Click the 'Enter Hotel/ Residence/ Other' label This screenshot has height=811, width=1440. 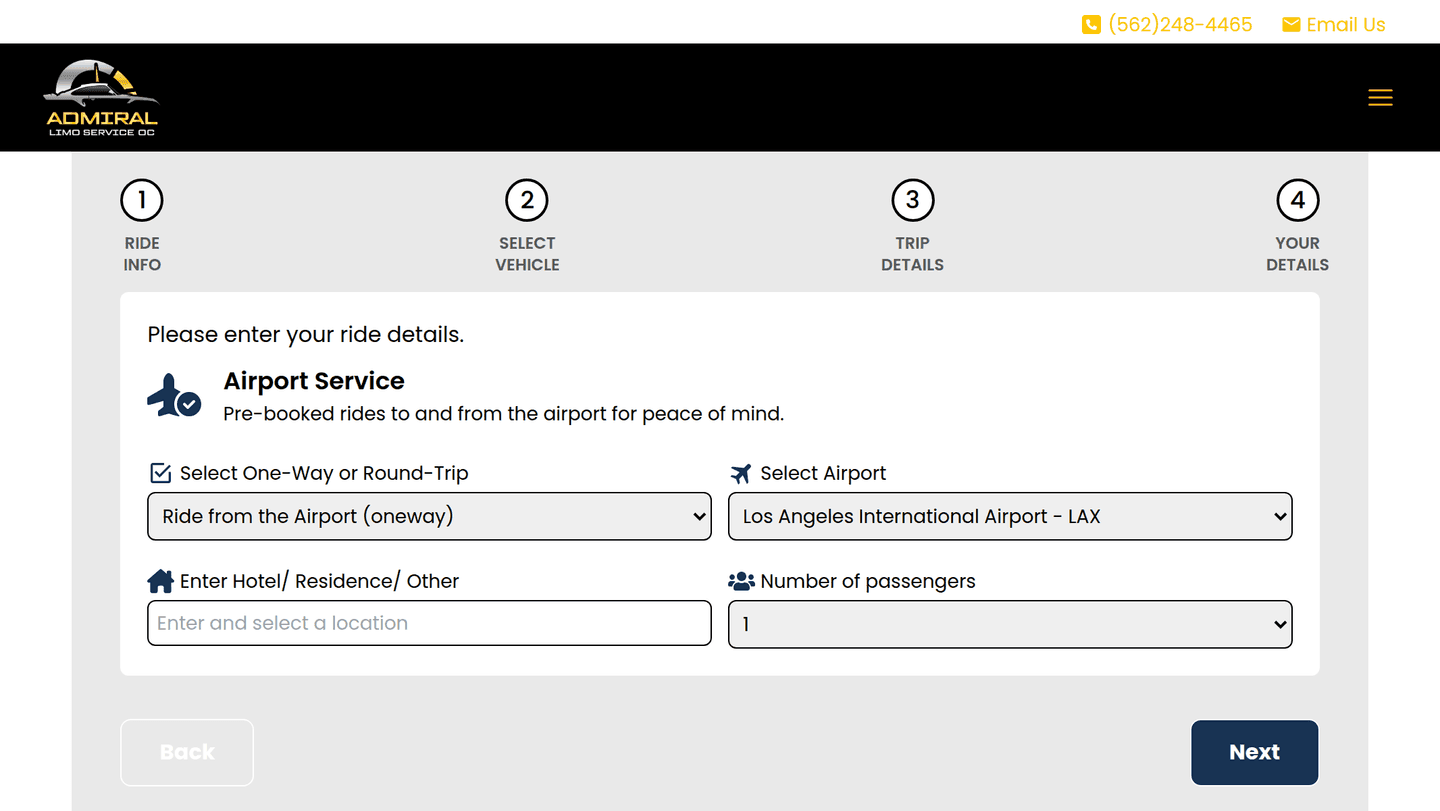click(319, 581)
